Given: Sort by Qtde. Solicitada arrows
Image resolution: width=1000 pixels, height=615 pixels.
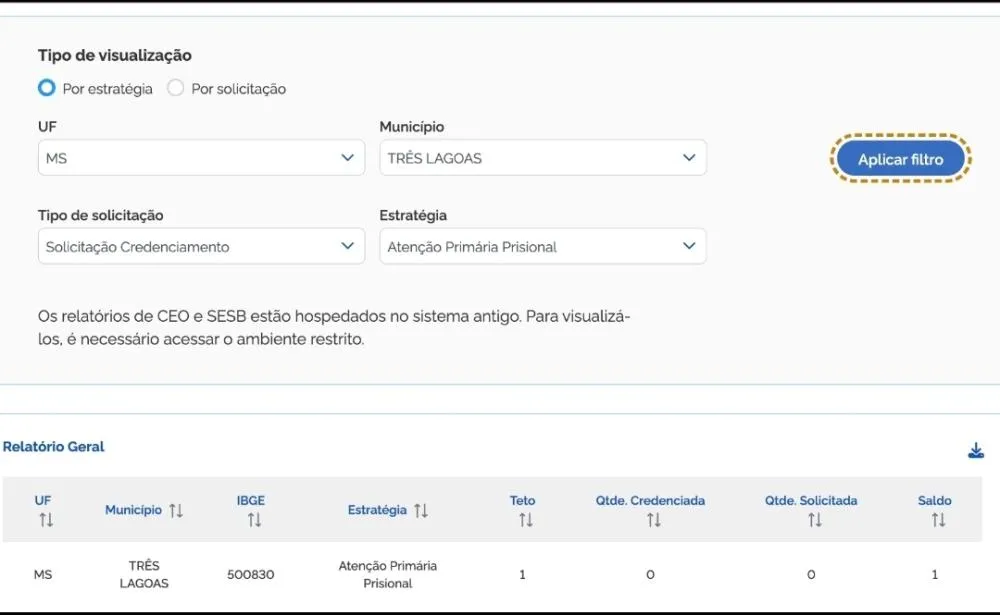Looking at the screenshot, I should coord(814,520).
